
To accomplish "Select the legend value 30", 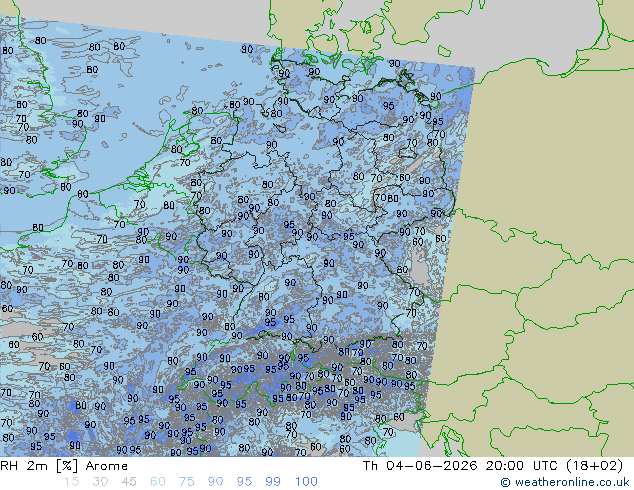I will coord(100,482).
